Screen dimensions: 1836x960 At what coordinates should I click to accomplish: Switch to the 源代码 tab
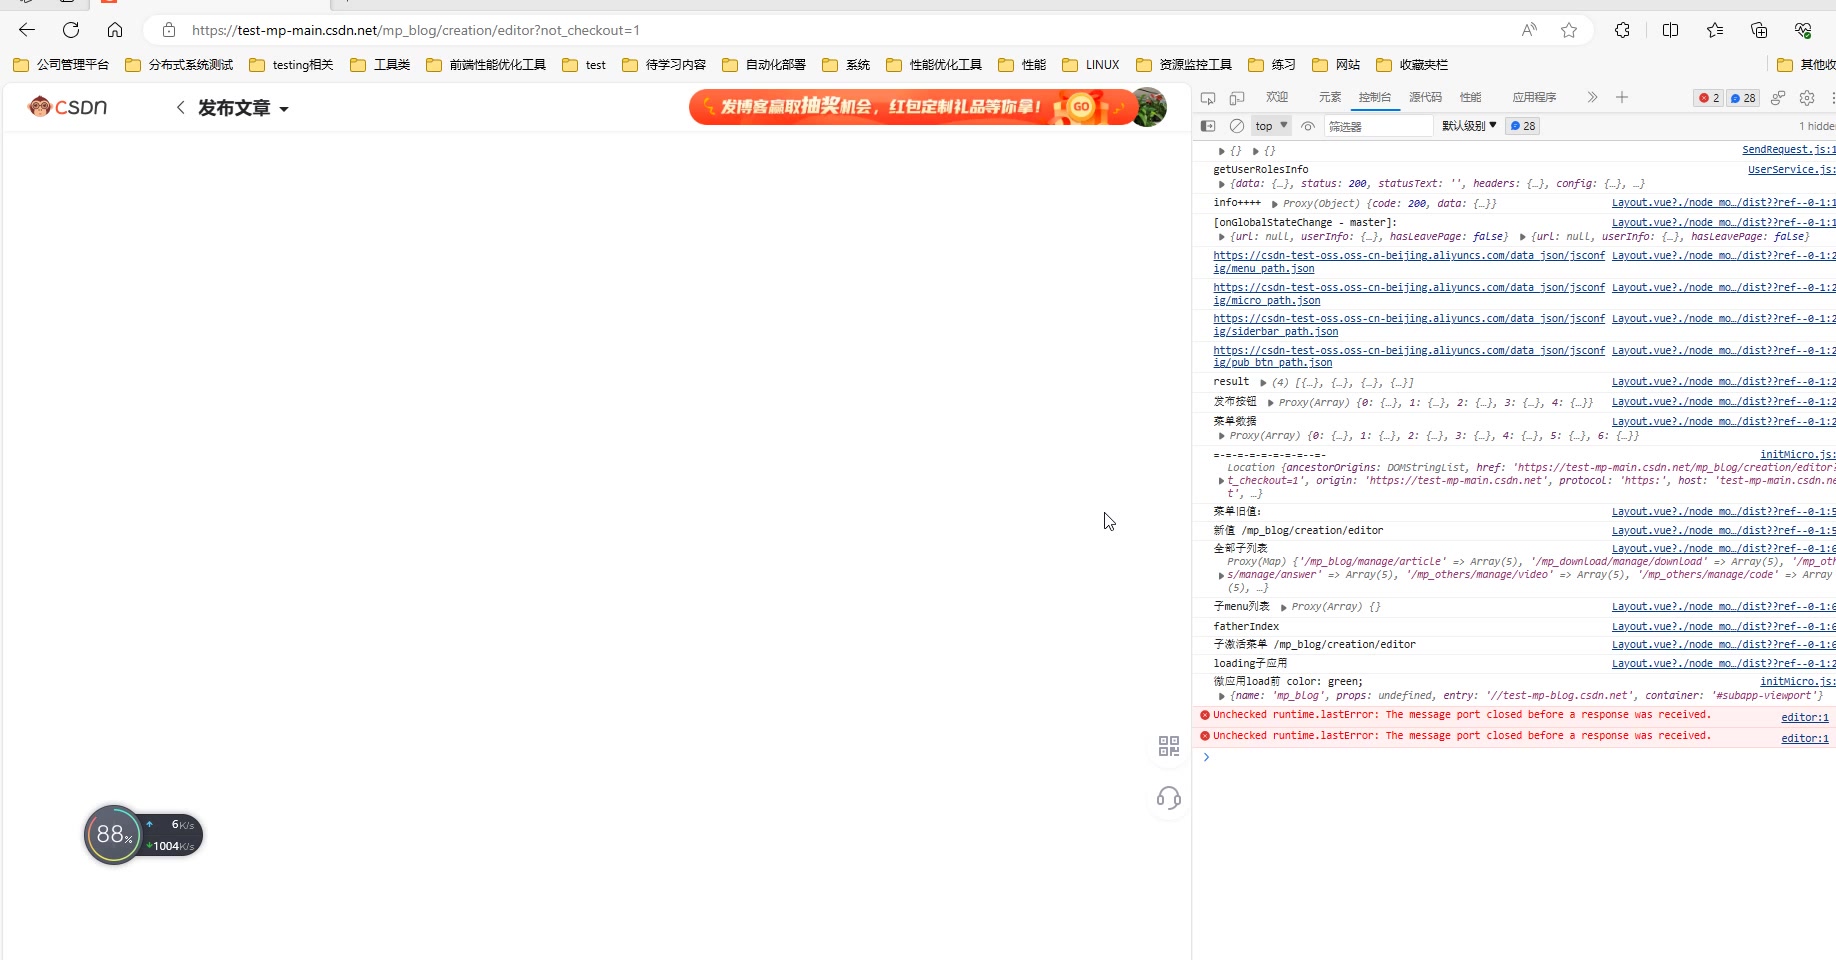point(1425,98)
